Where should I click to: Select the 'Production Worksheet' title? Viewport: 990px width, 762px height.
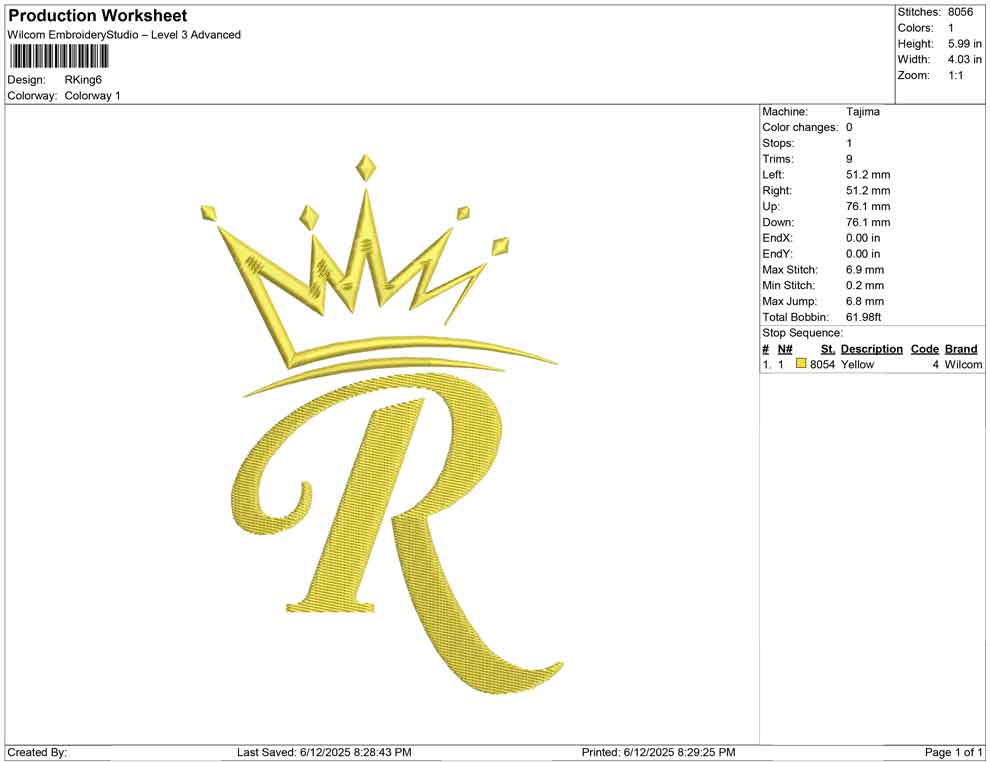[x=98, y=16]
